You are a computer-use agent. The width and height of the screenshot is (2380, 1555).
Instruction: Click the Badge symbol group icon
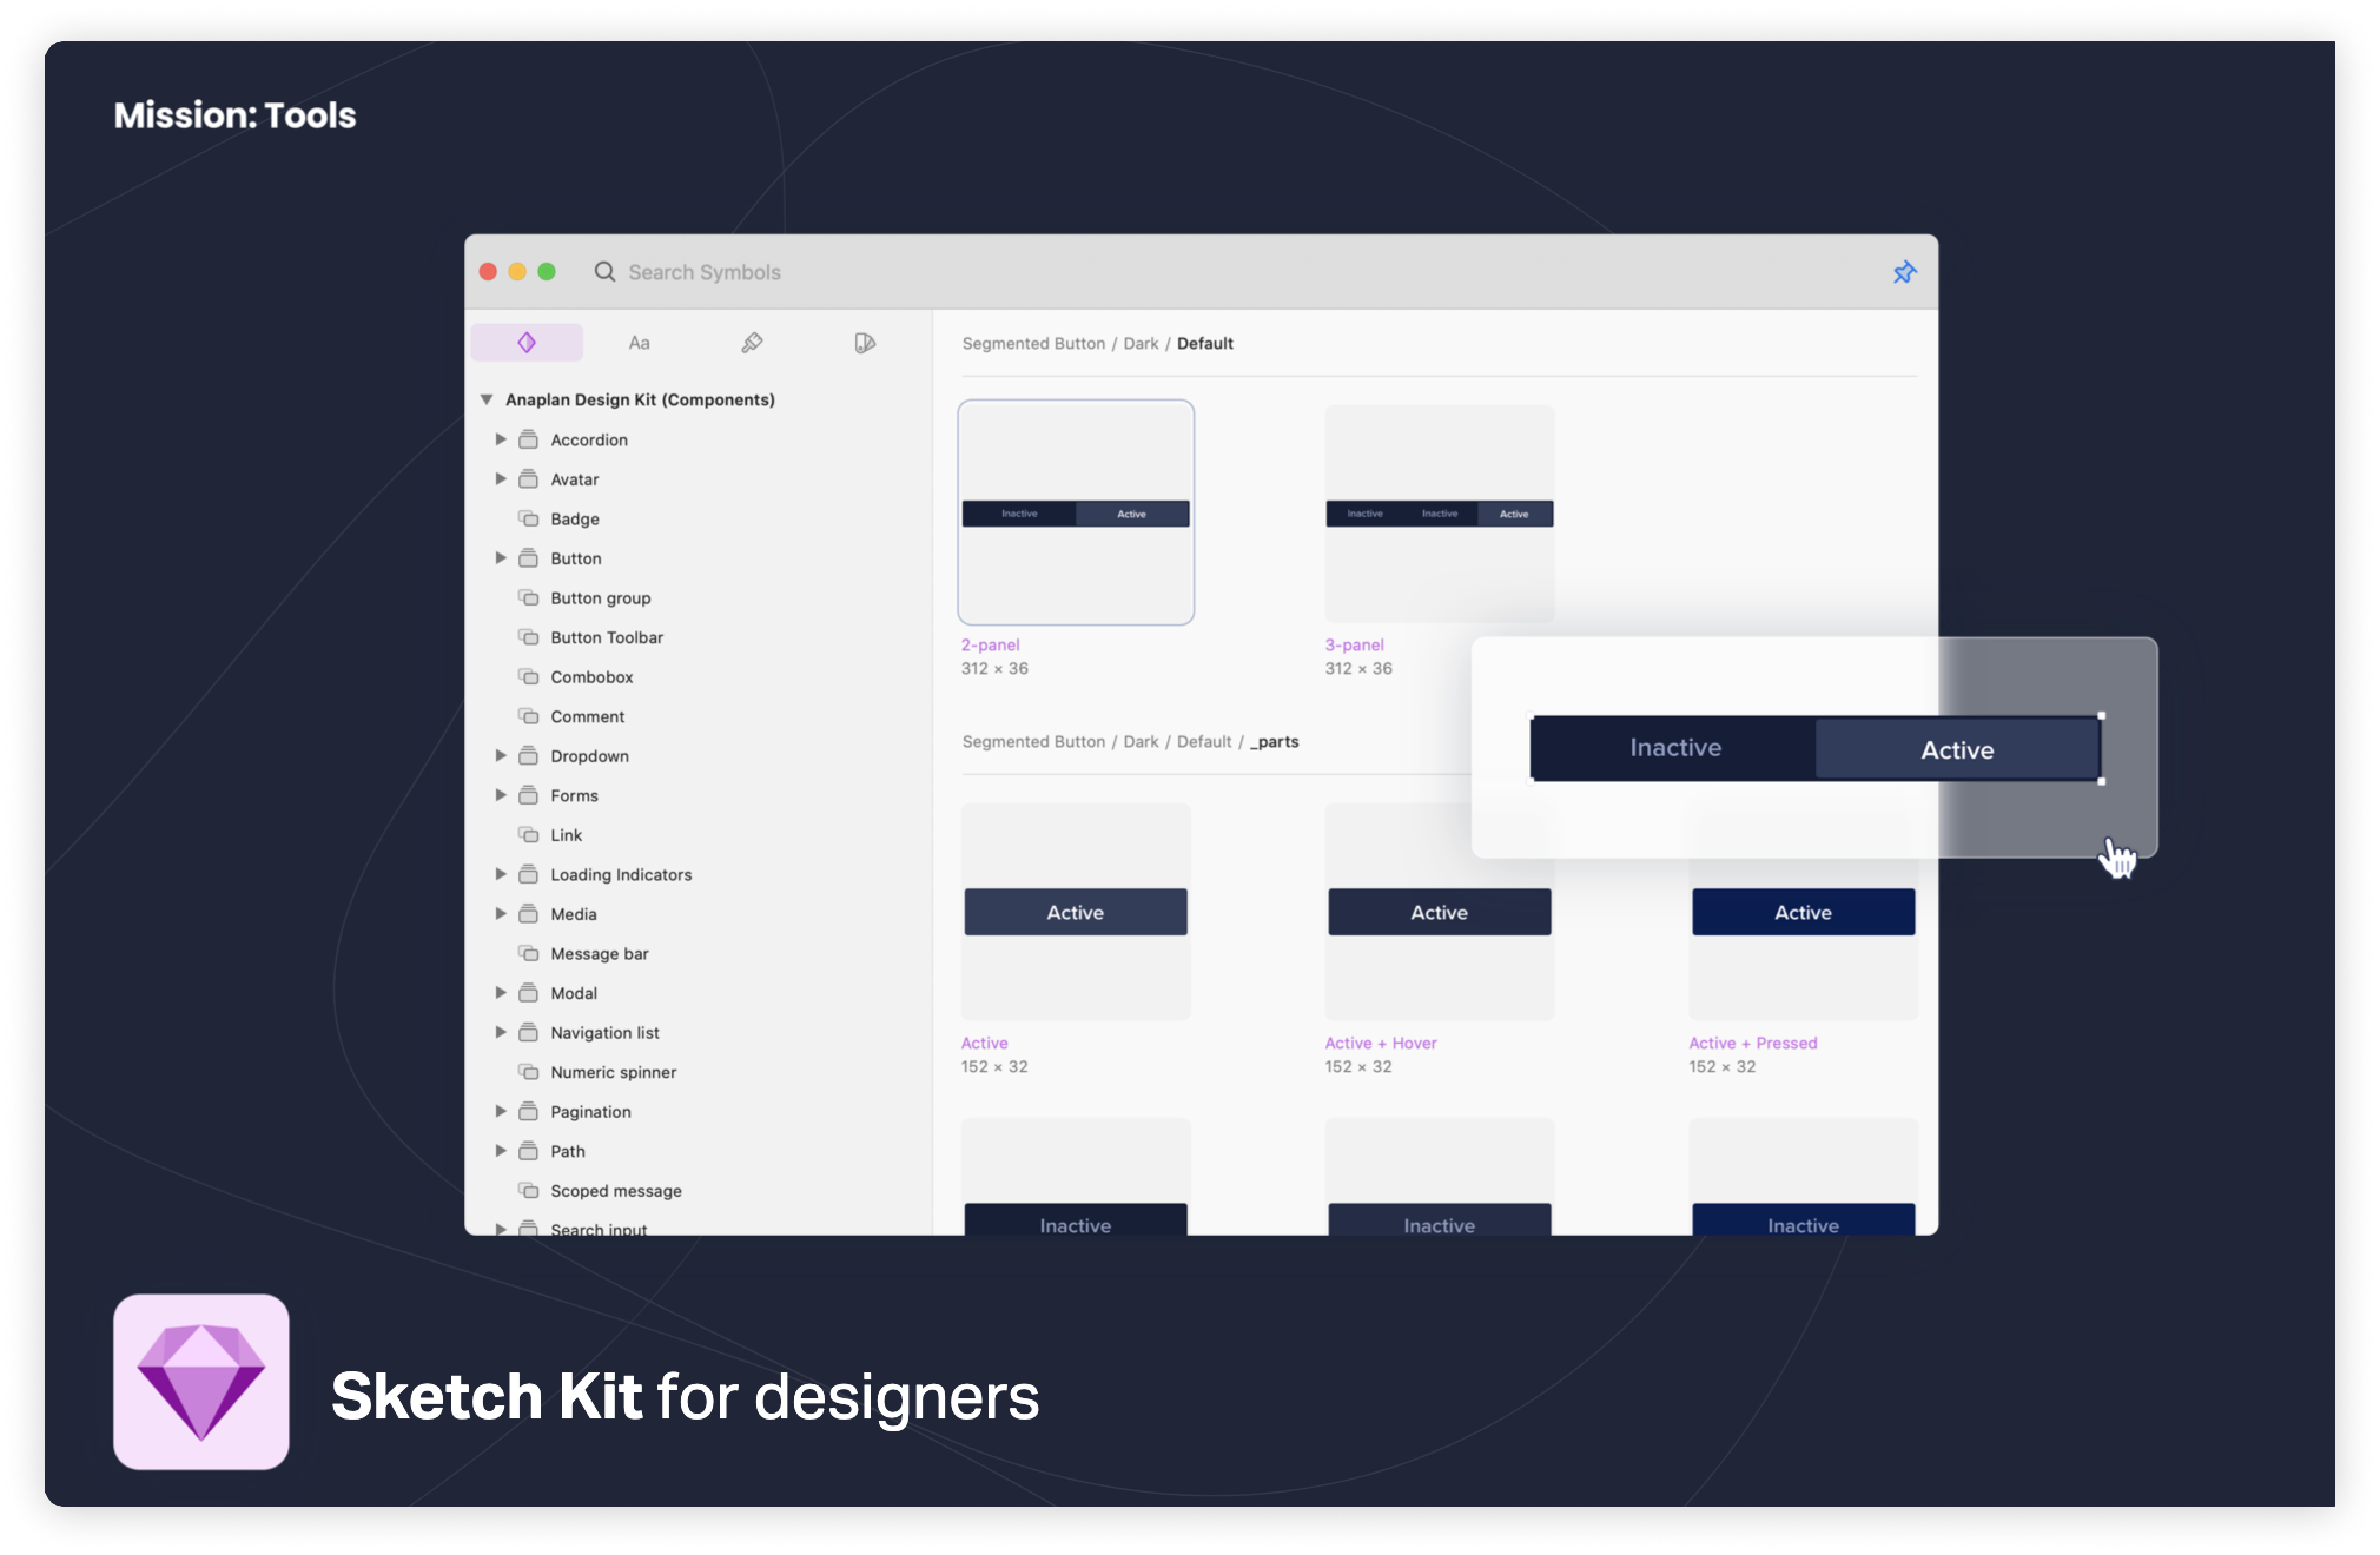point(528,519)
